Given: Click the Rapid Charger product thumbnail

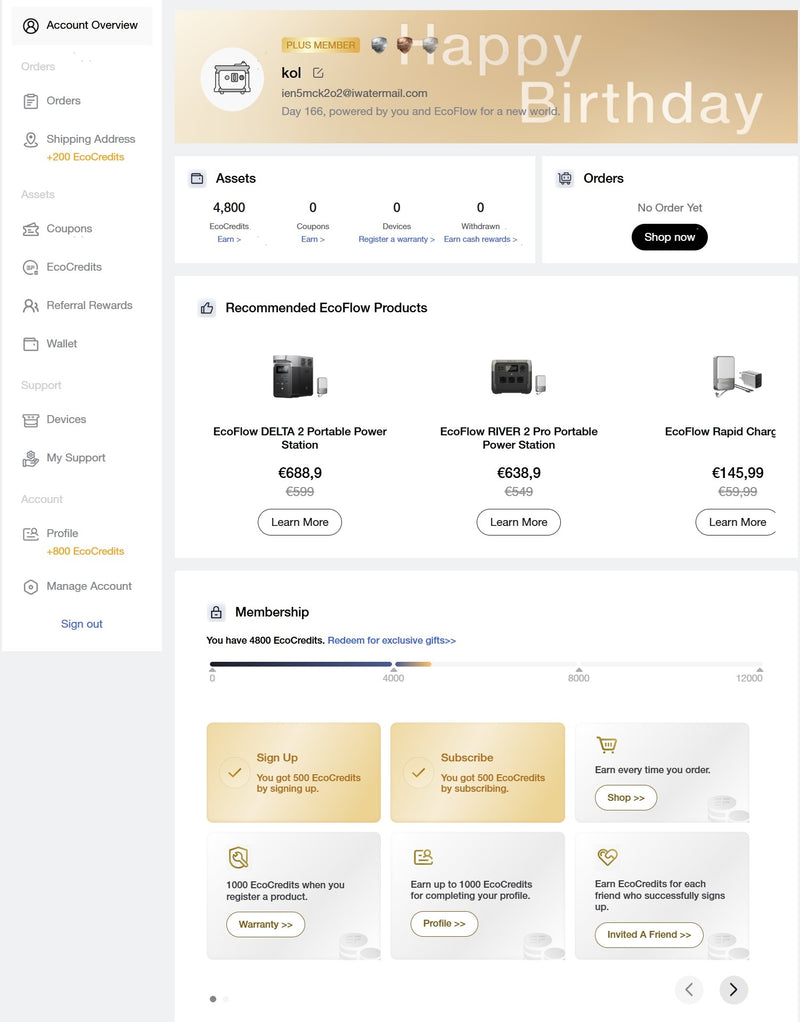Looking at the screenshot, I should click(737, 376).
